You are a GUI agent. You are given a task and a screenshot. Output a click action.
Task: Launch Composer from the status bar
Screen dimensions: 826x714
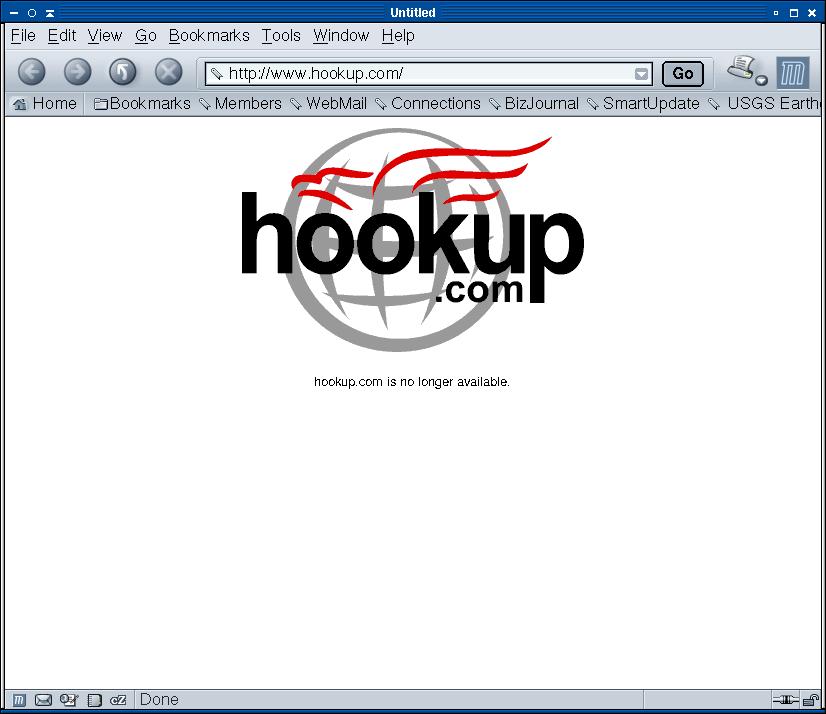click(x=68, y=700)
